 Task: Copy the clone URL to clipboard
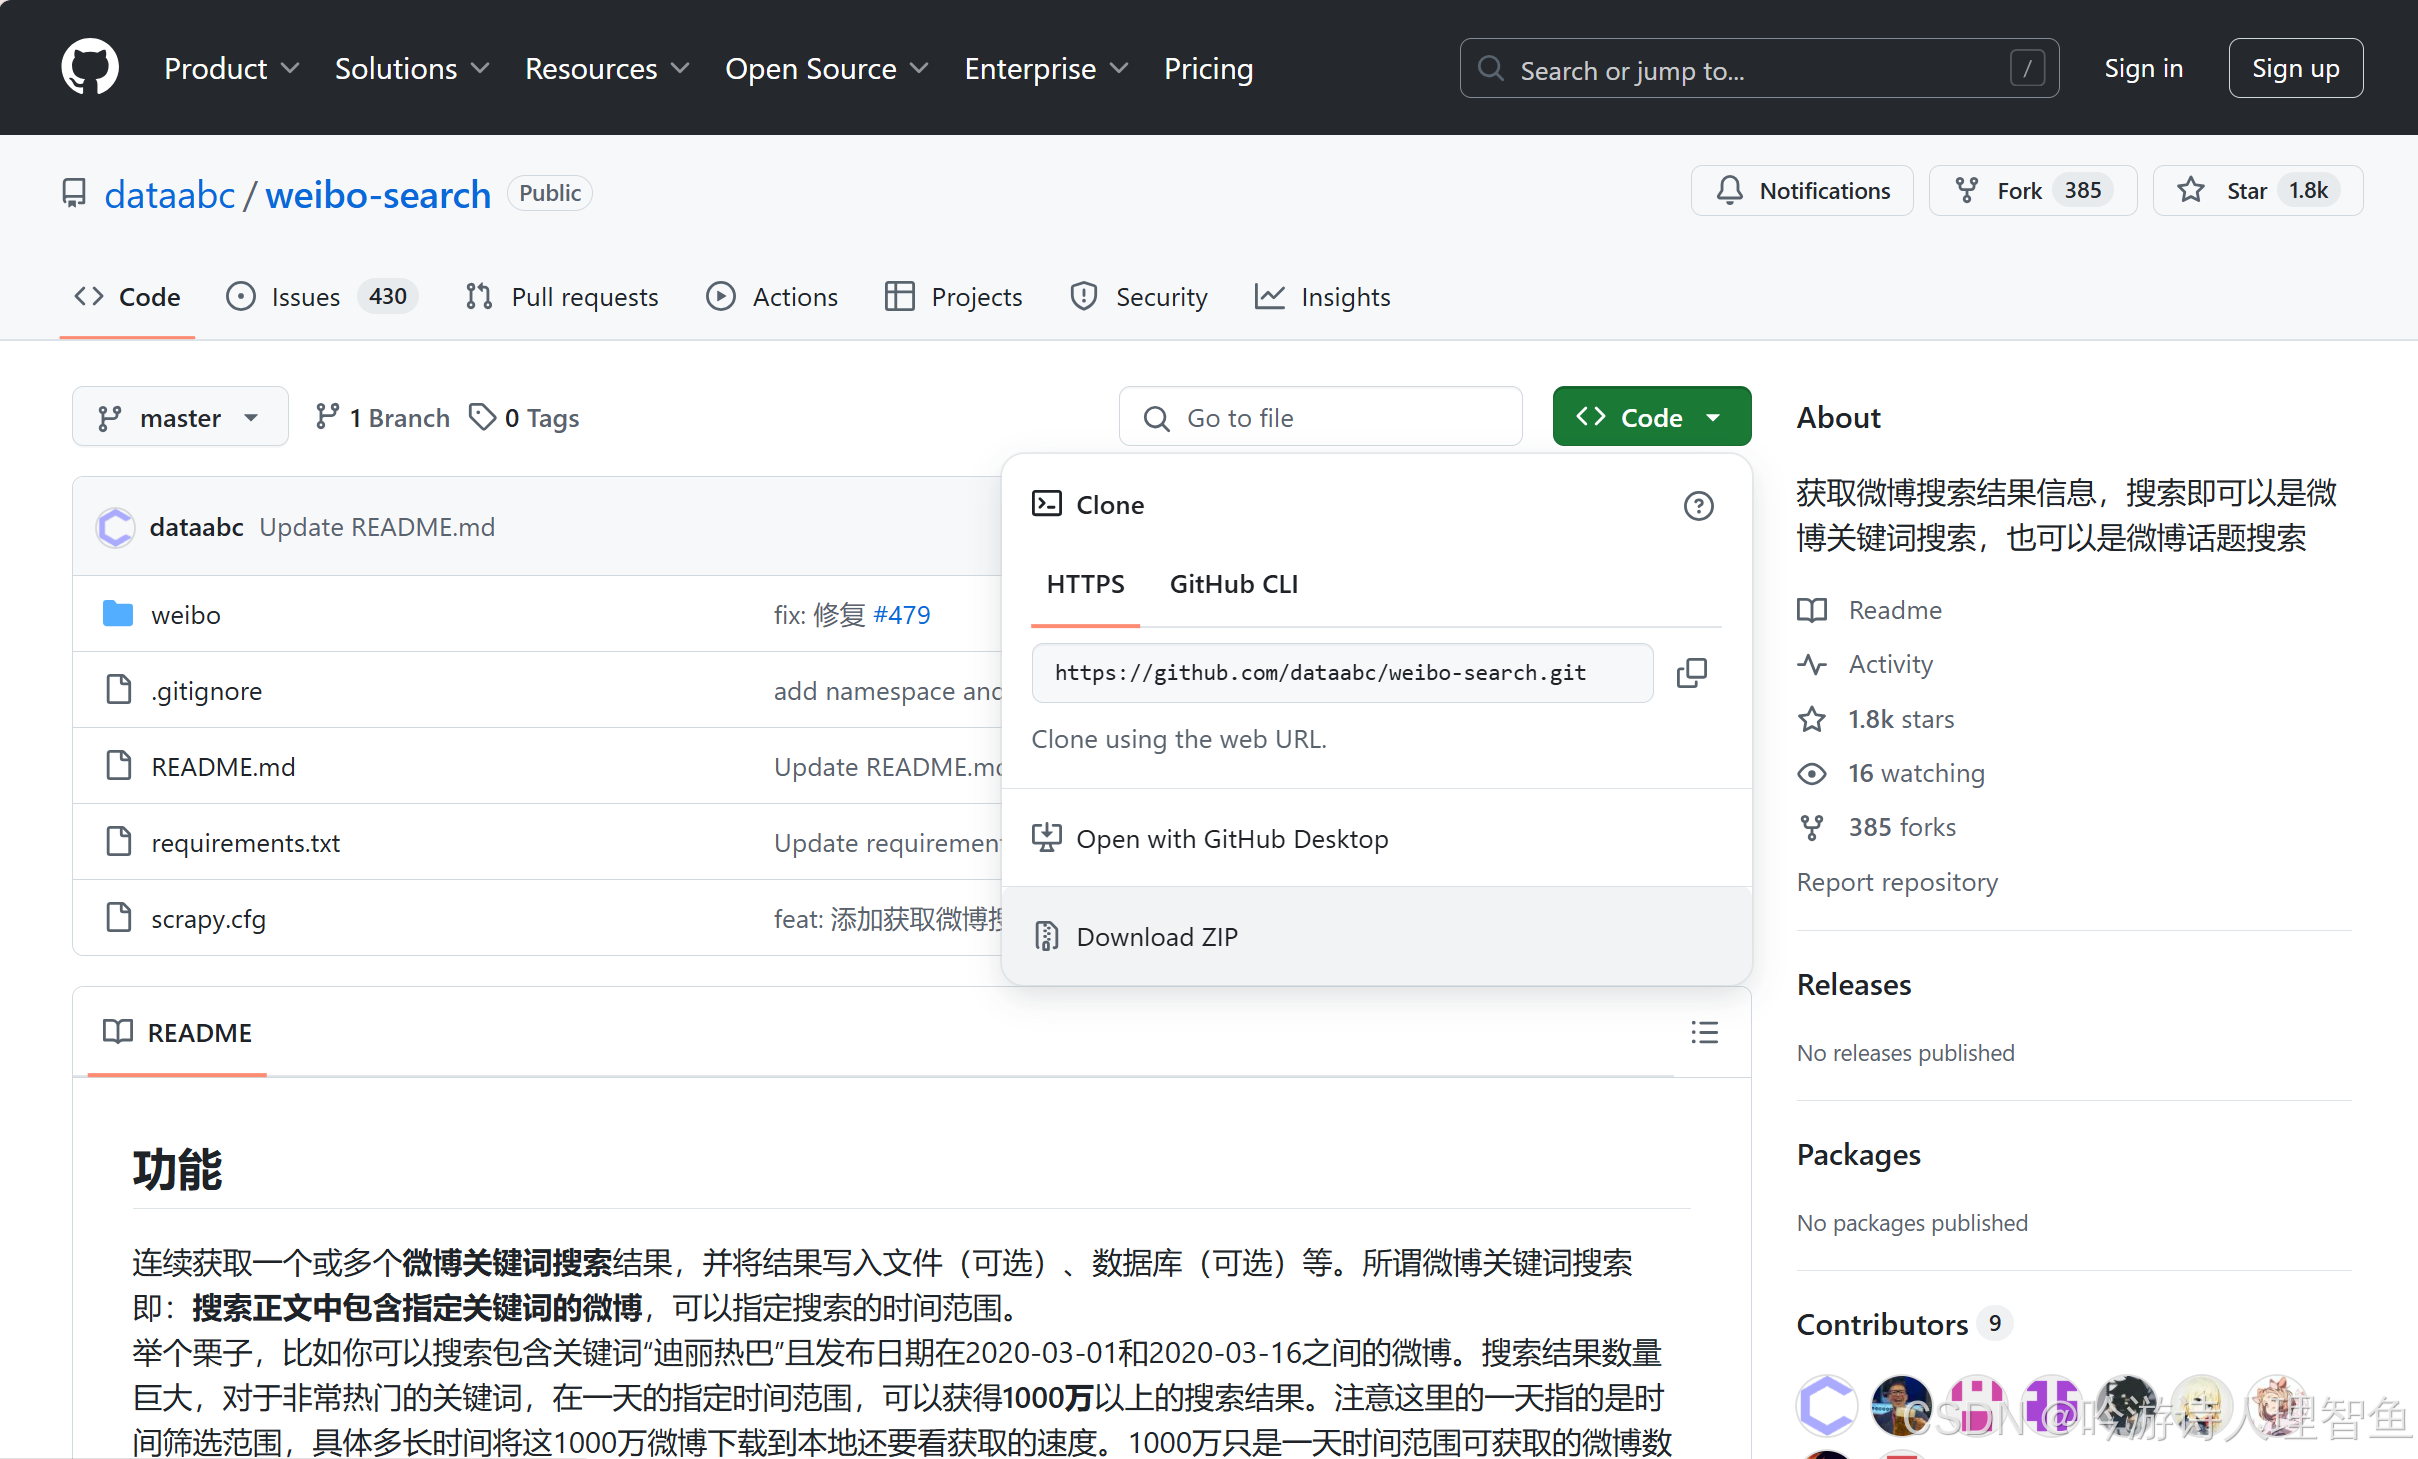(x=1691, y=673)
